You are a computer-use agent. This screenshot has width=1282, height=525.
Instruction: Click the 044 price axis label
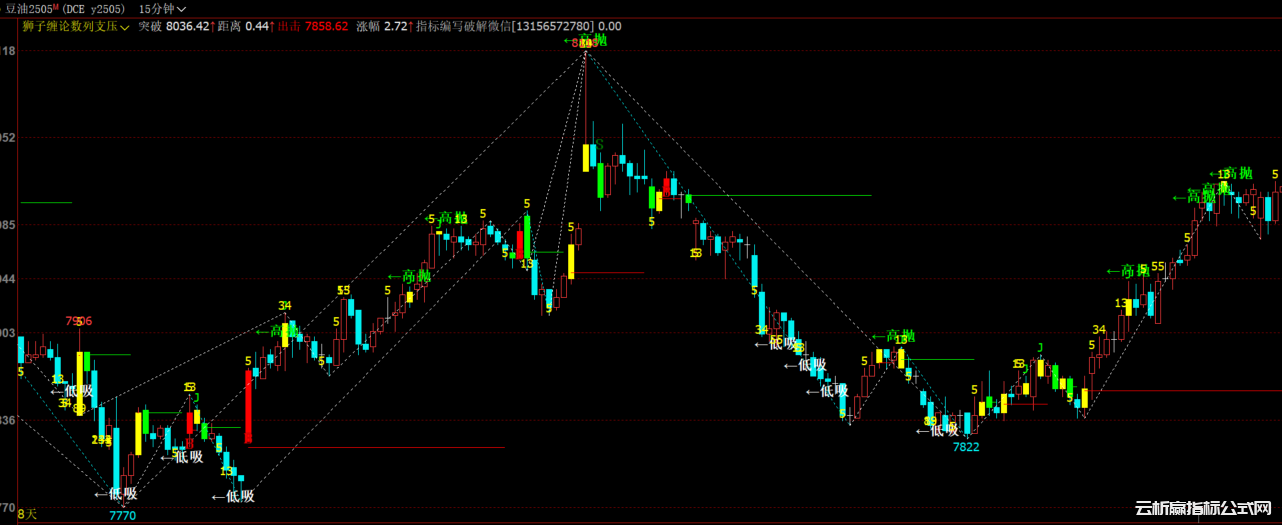[9, 279]
